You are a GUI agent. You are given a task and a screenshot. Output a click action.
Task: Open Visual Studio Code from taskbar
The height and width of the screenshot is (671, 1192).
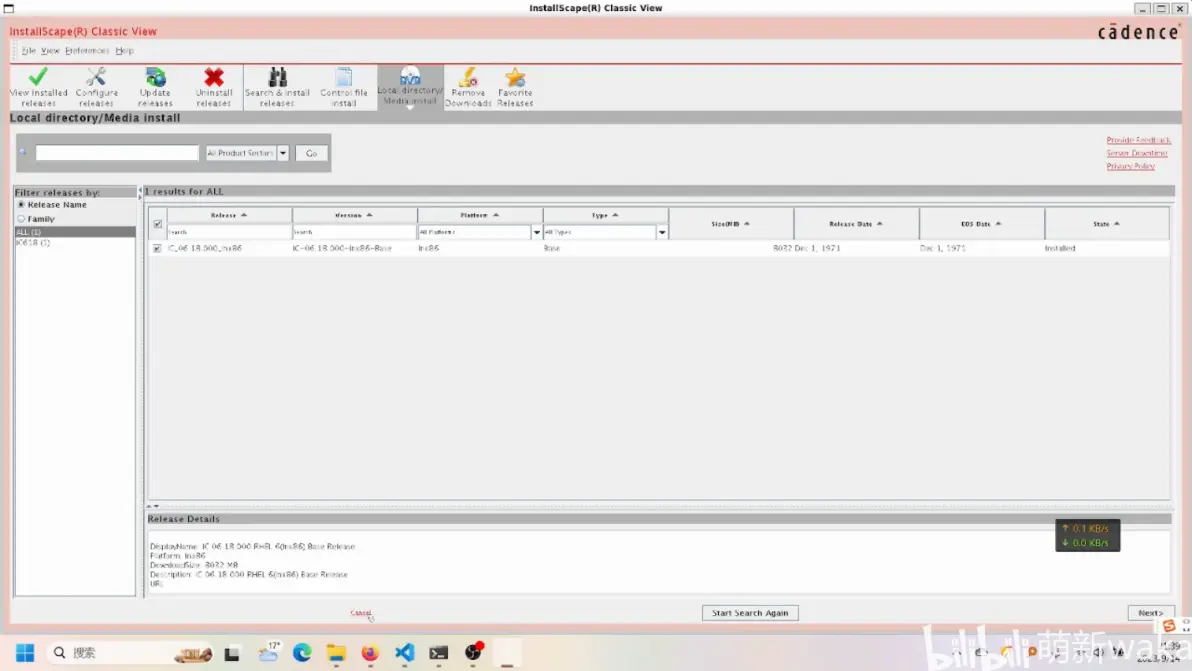(404, 653)
